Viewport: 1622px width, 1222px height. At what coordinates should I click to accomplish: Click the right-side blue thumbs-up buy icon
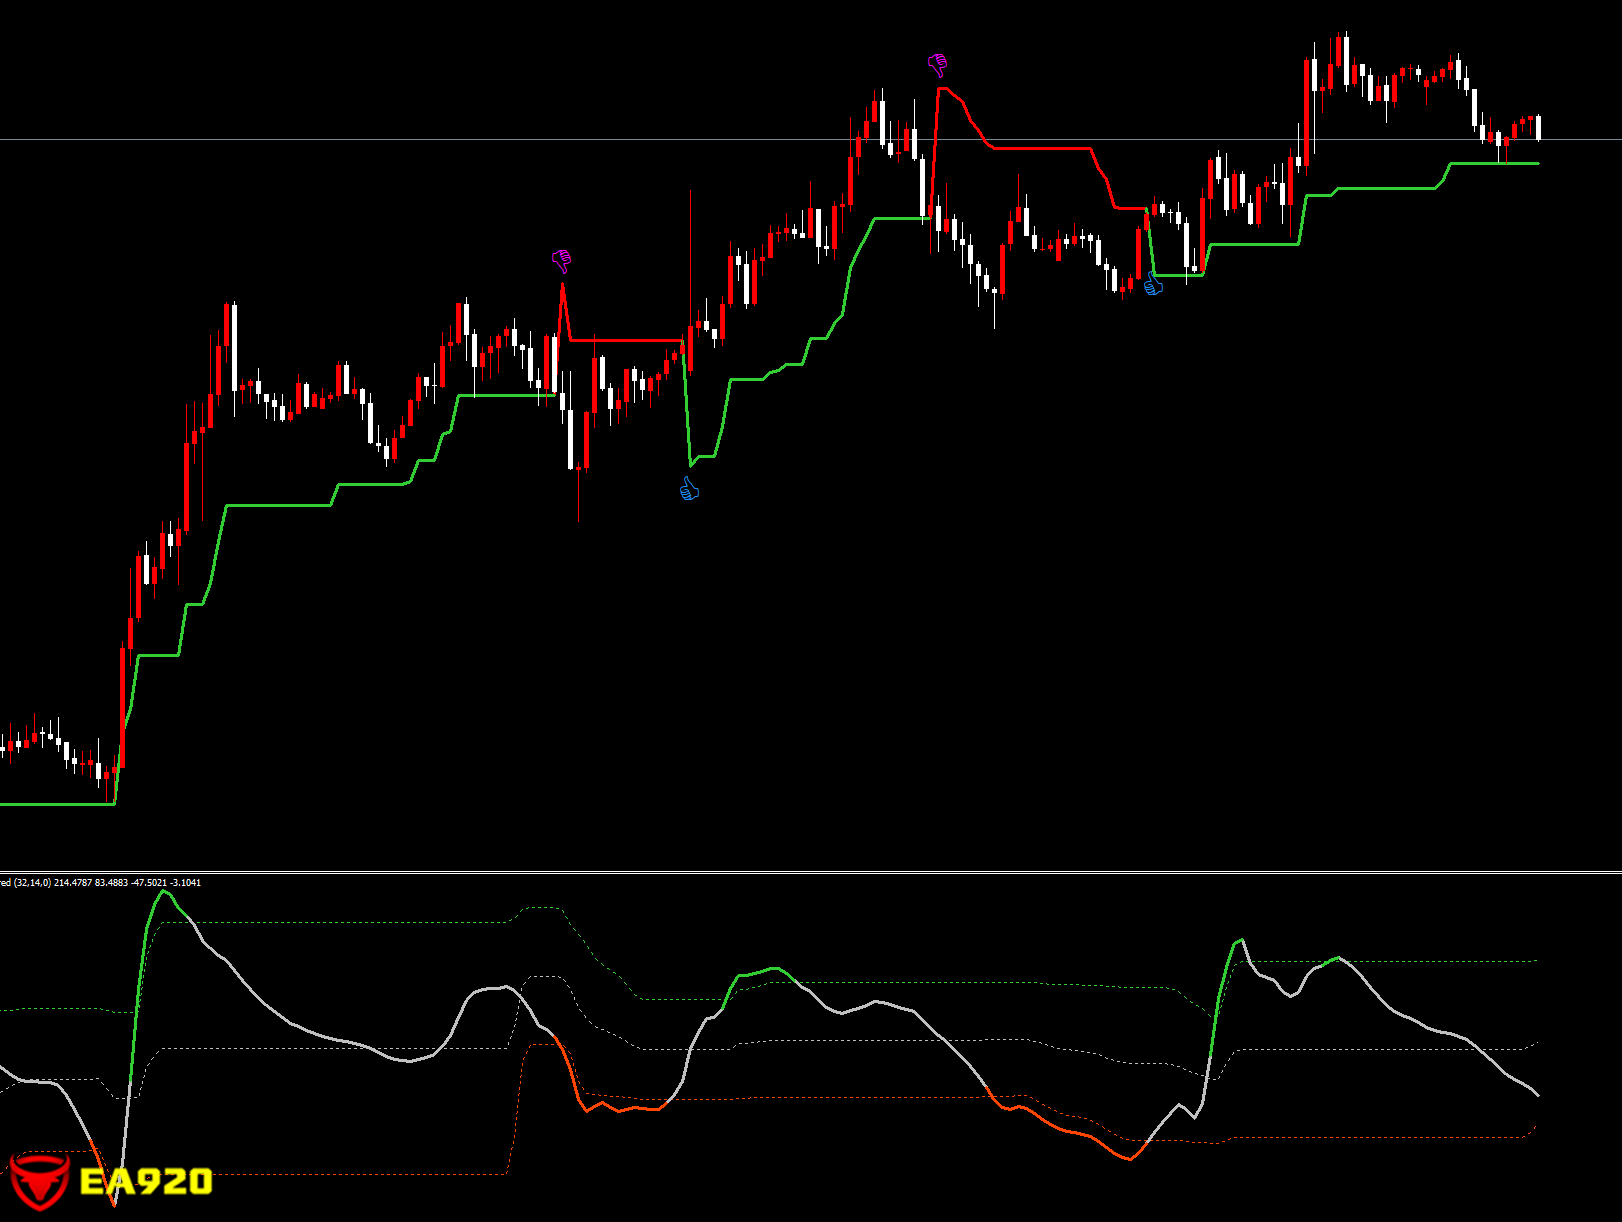(1154, 286)
